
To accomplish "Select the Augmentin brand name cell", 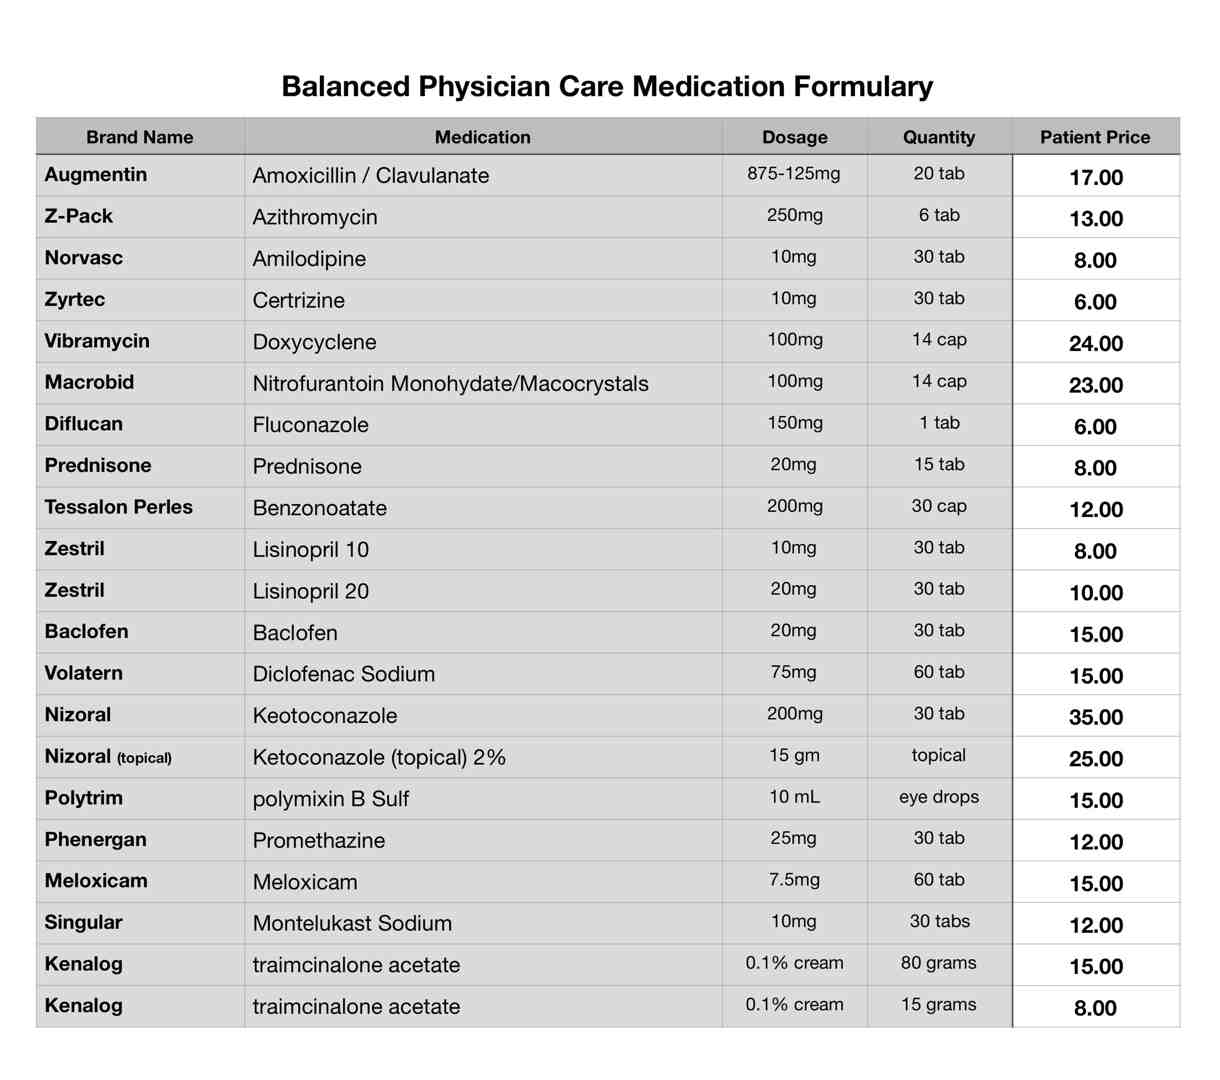I will pyautogui.click(x=140, y=175).
